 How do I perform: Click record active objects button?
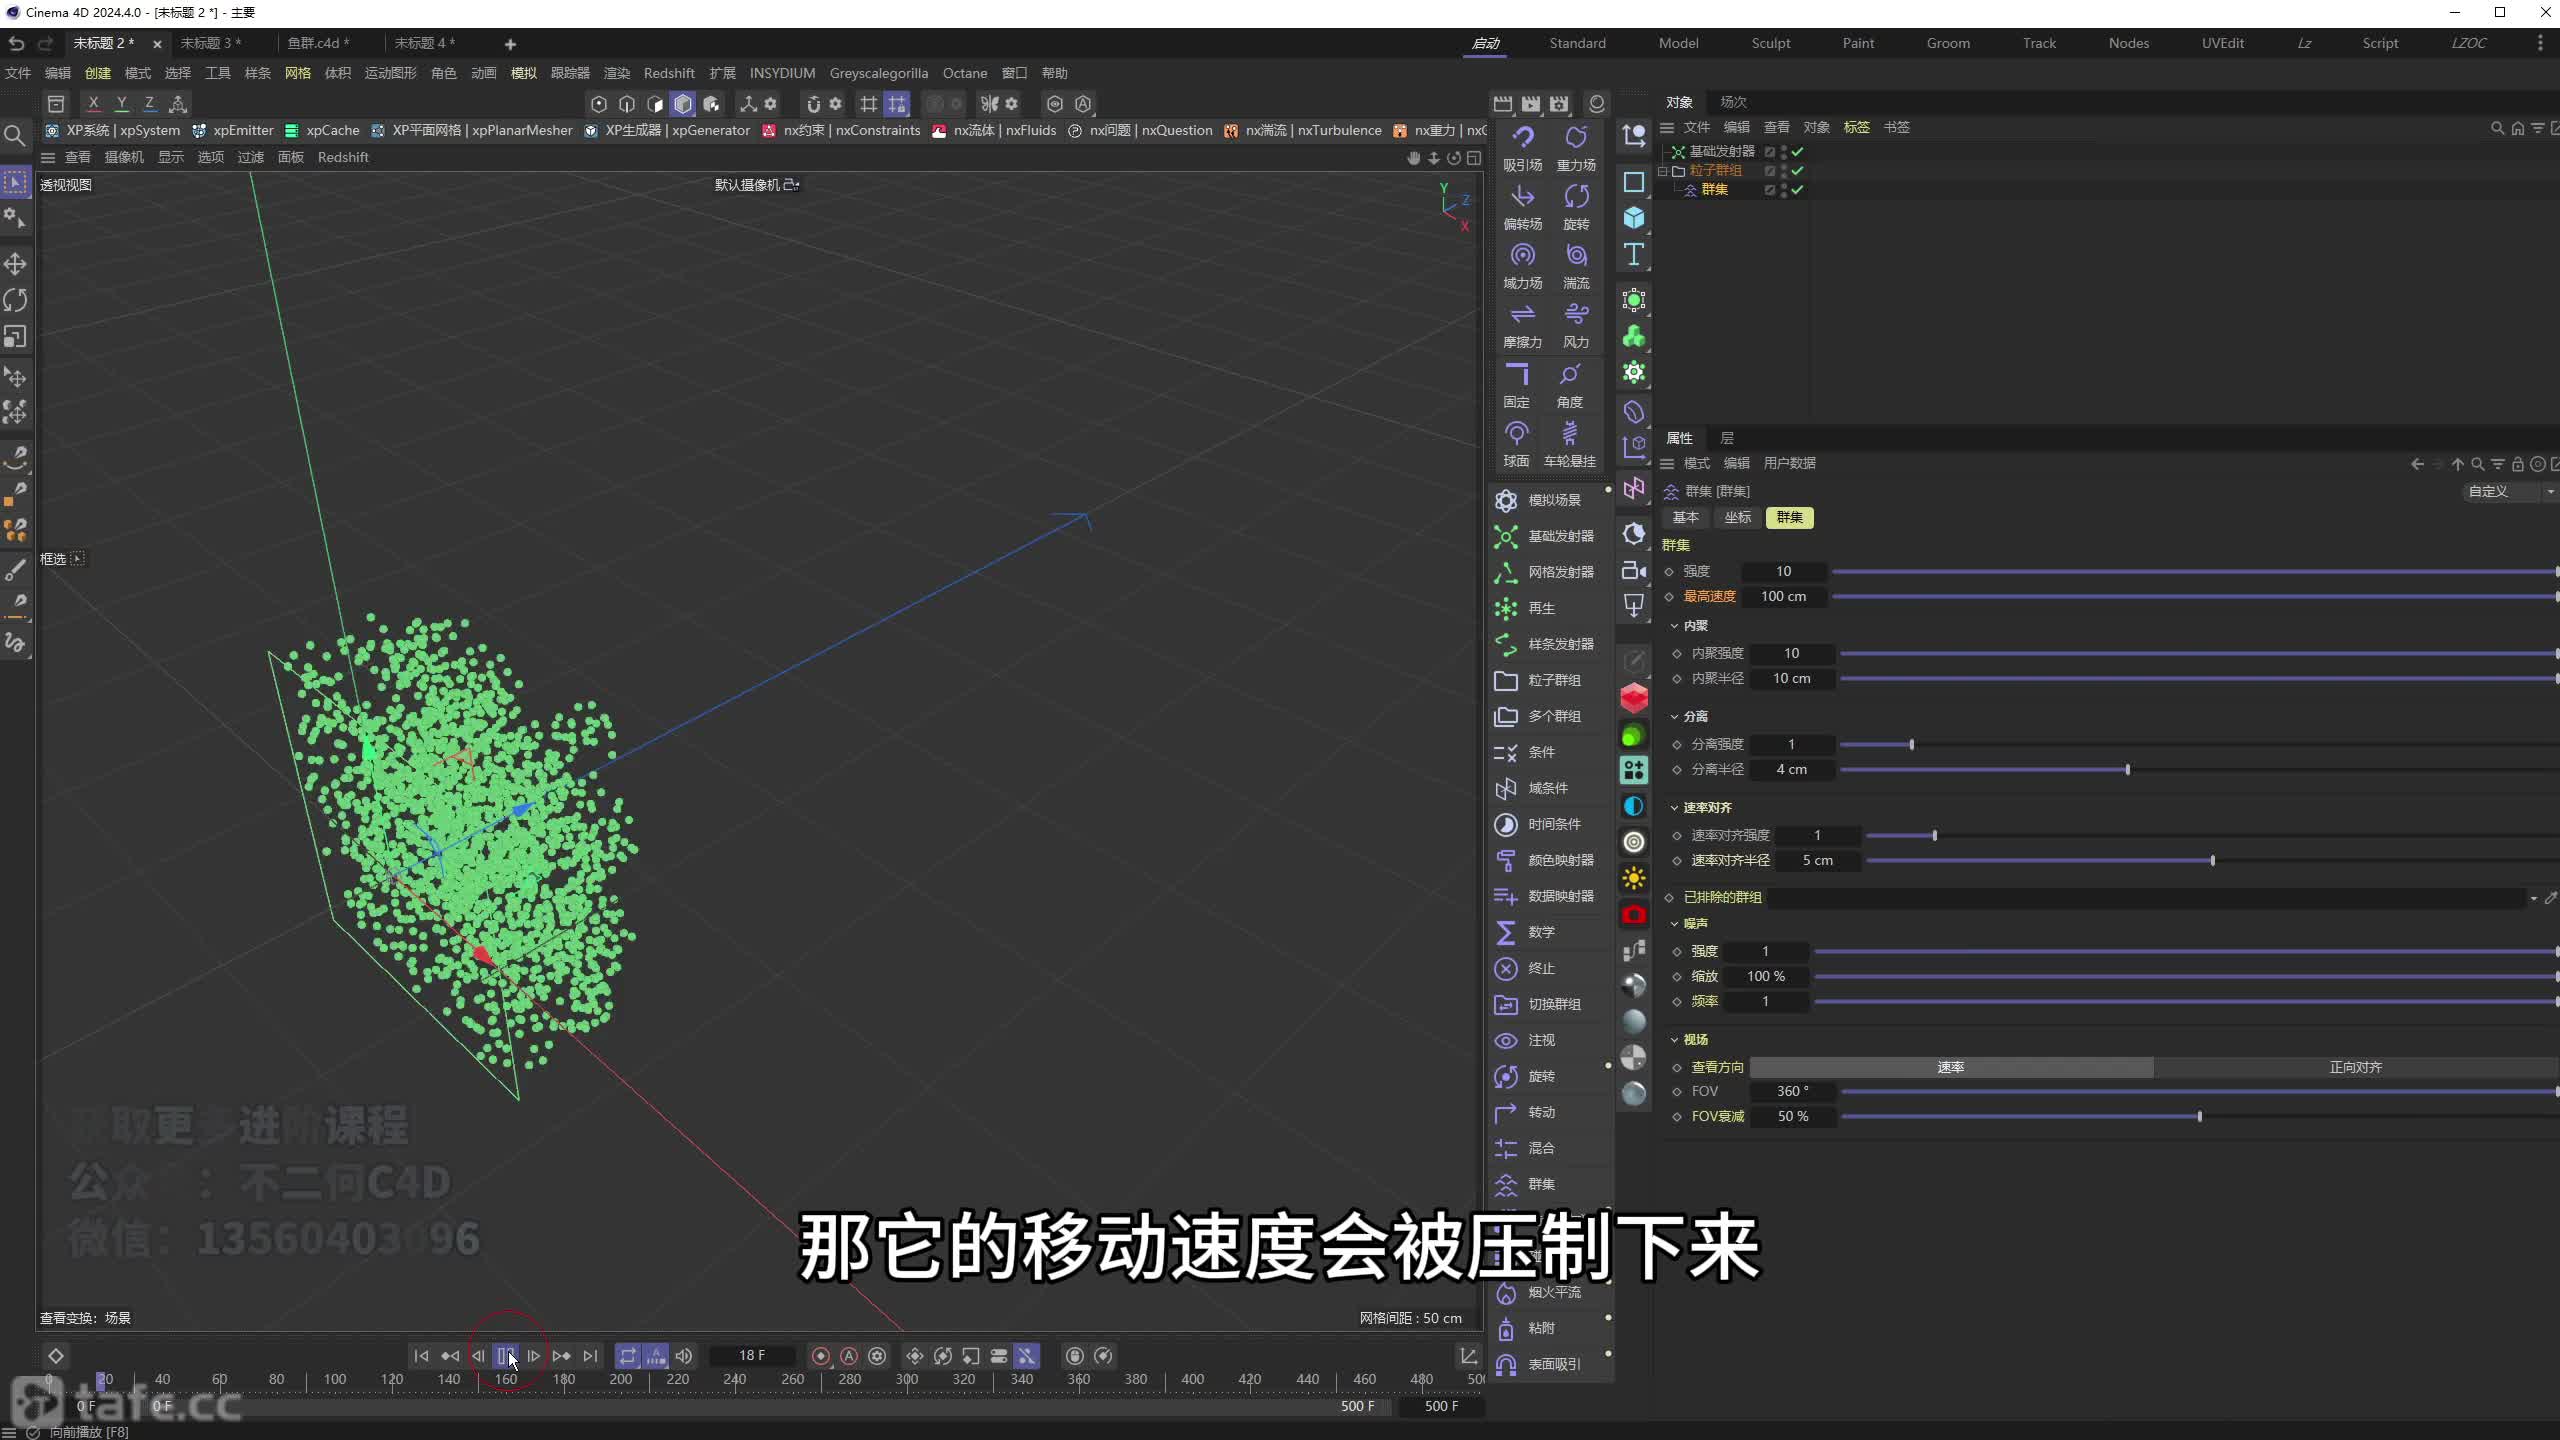(821, 1356)
